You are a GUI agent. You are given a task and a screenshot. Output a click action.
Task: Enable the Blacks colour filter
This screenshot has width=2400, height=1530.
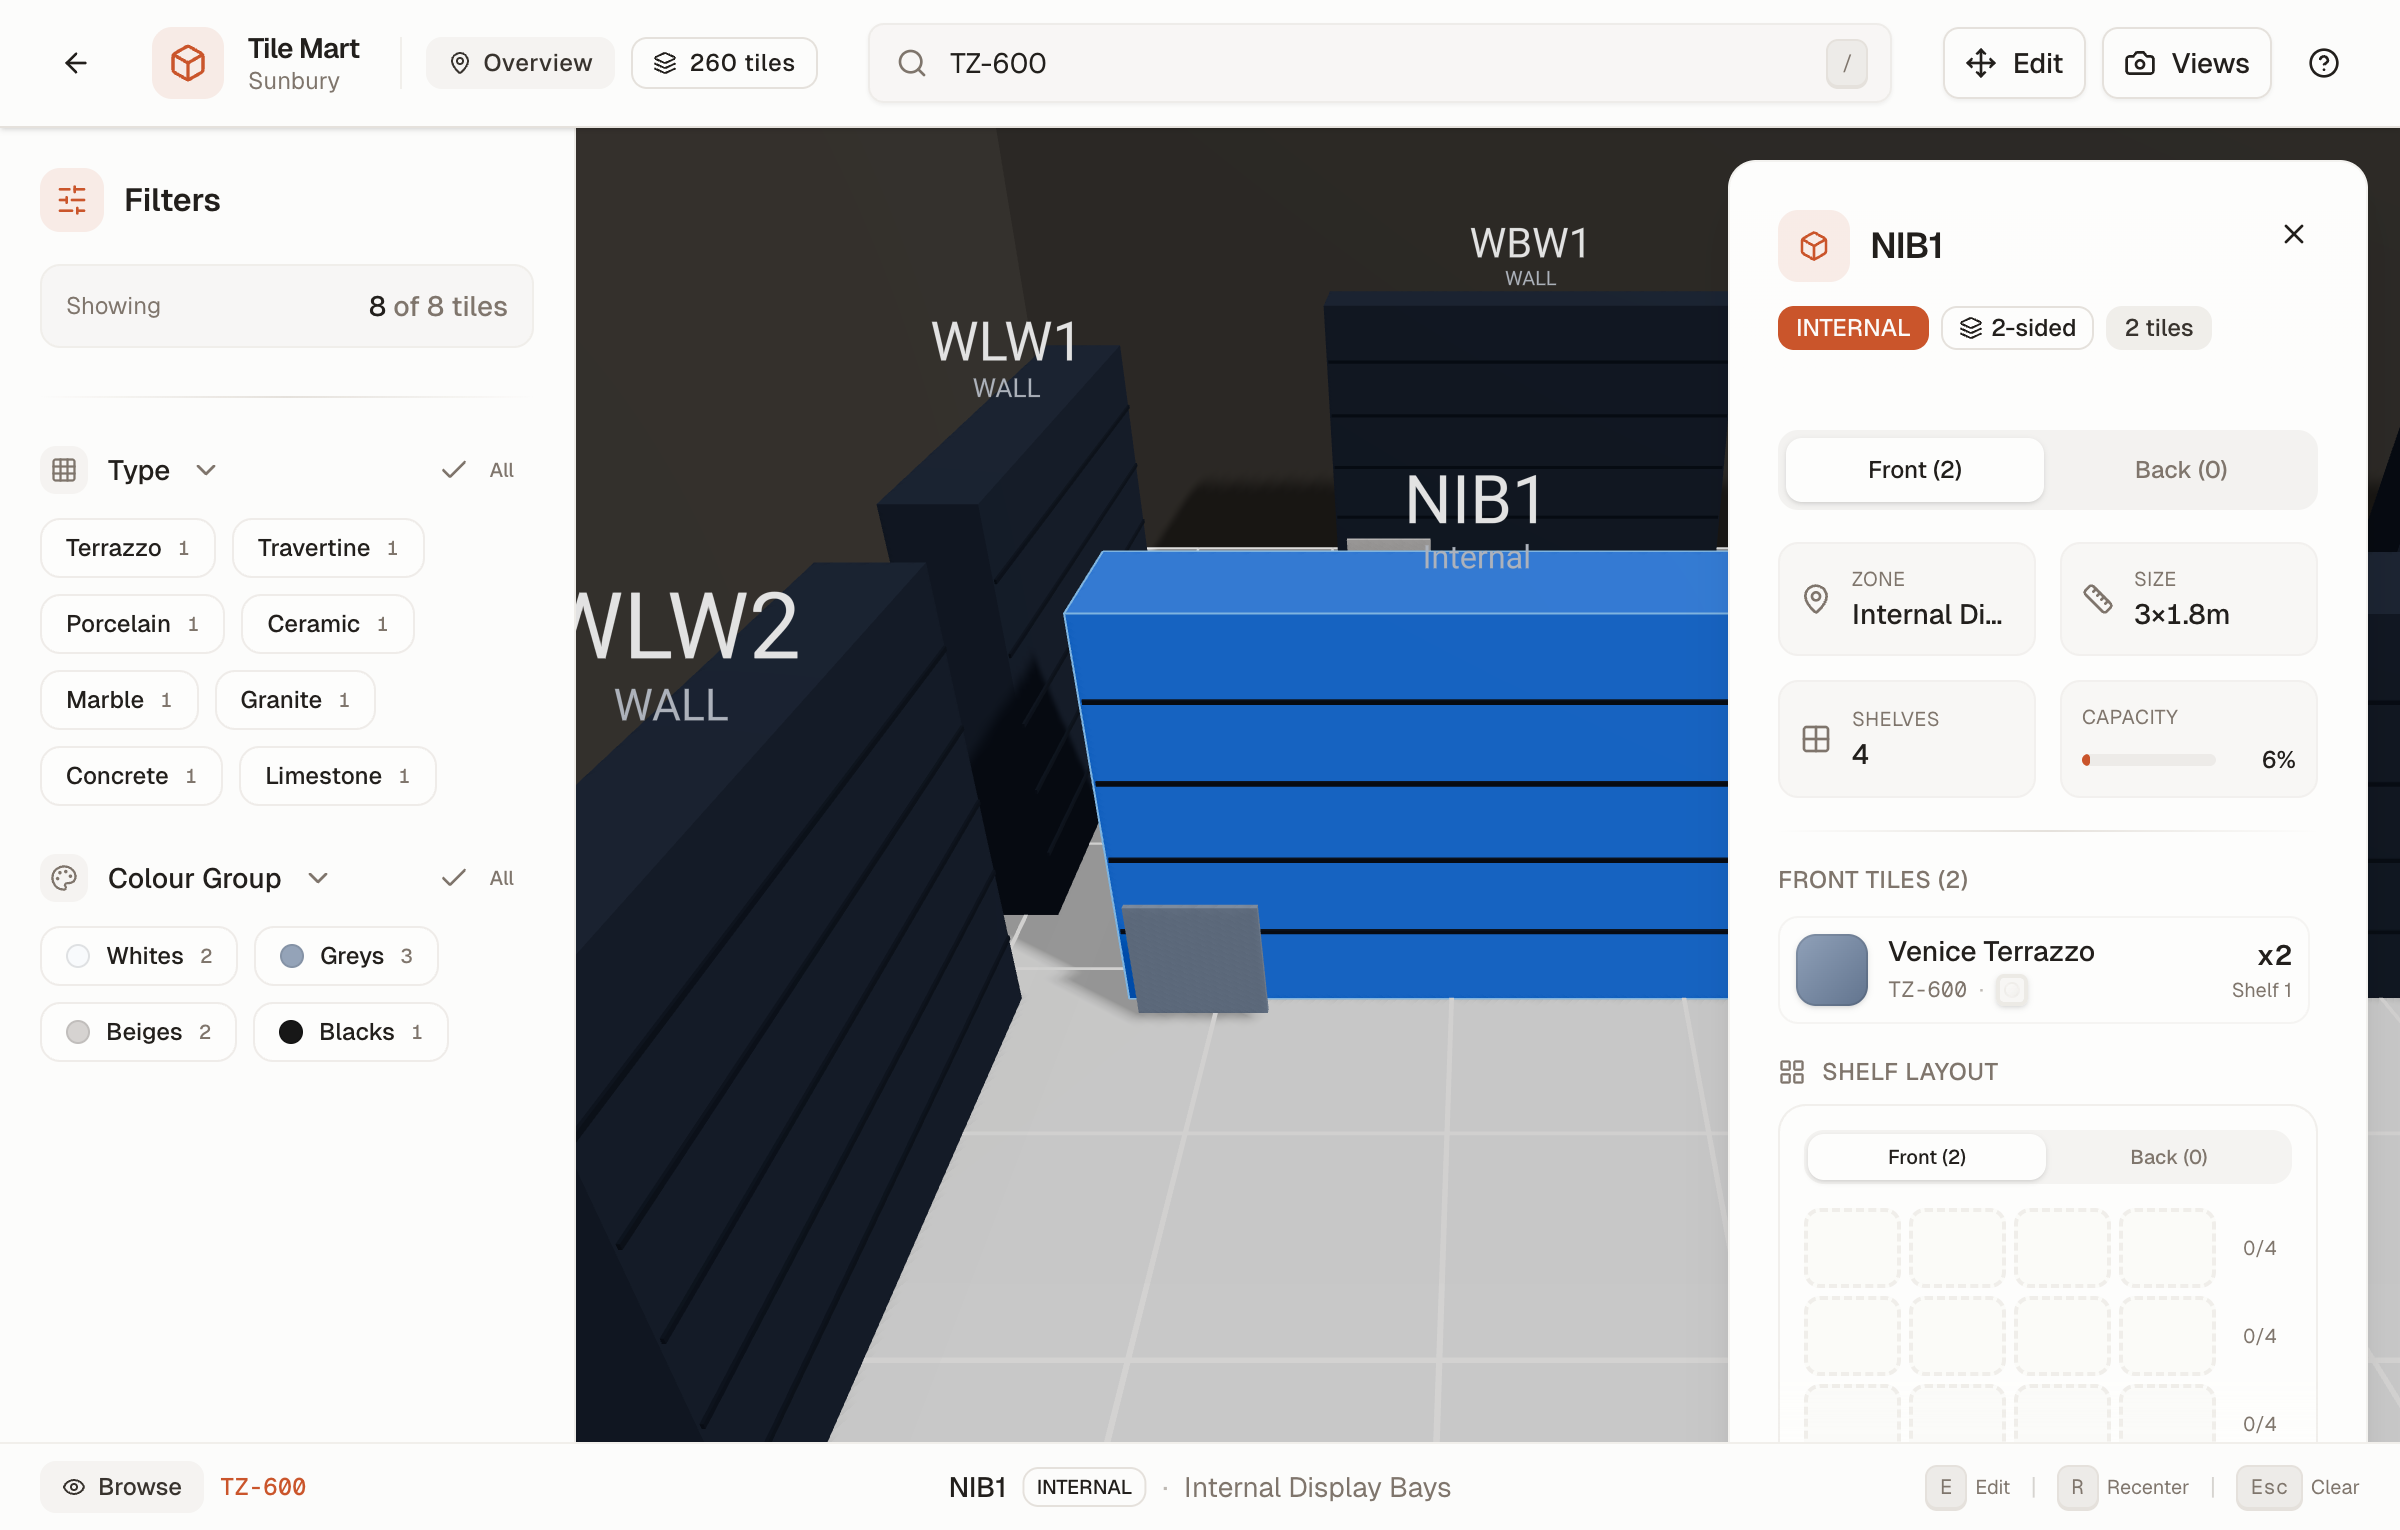350,1031
